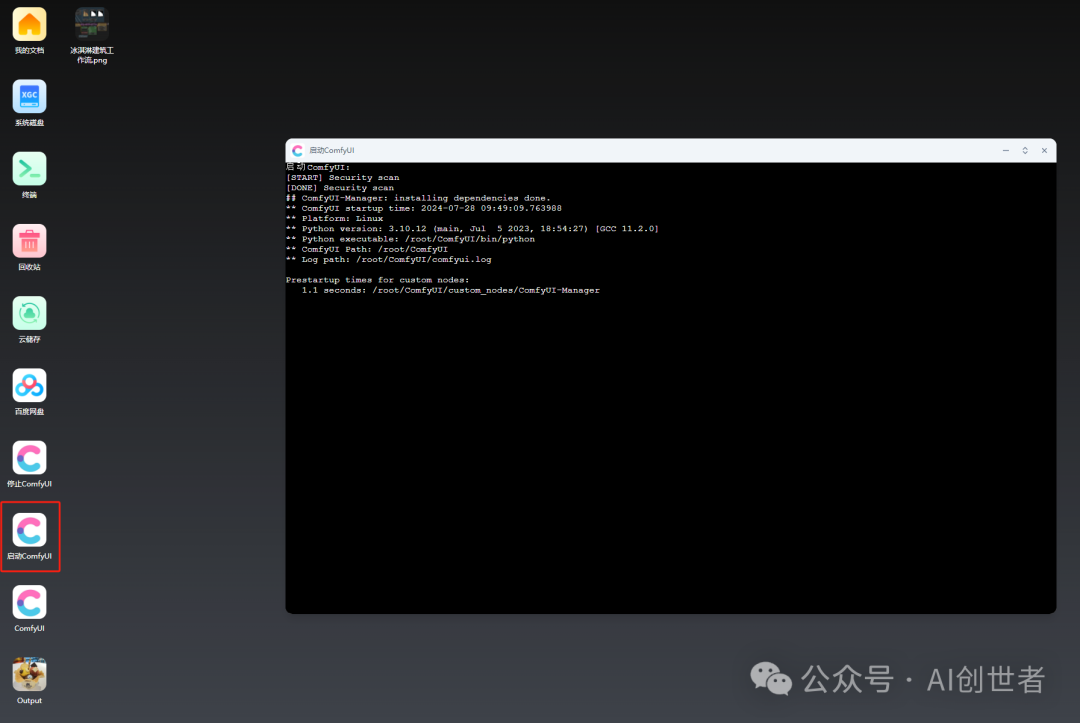This screenshot has width=1080, height=723.
Task: Click the 启动ComfyUI start icon on desktop
Action: 29,530
